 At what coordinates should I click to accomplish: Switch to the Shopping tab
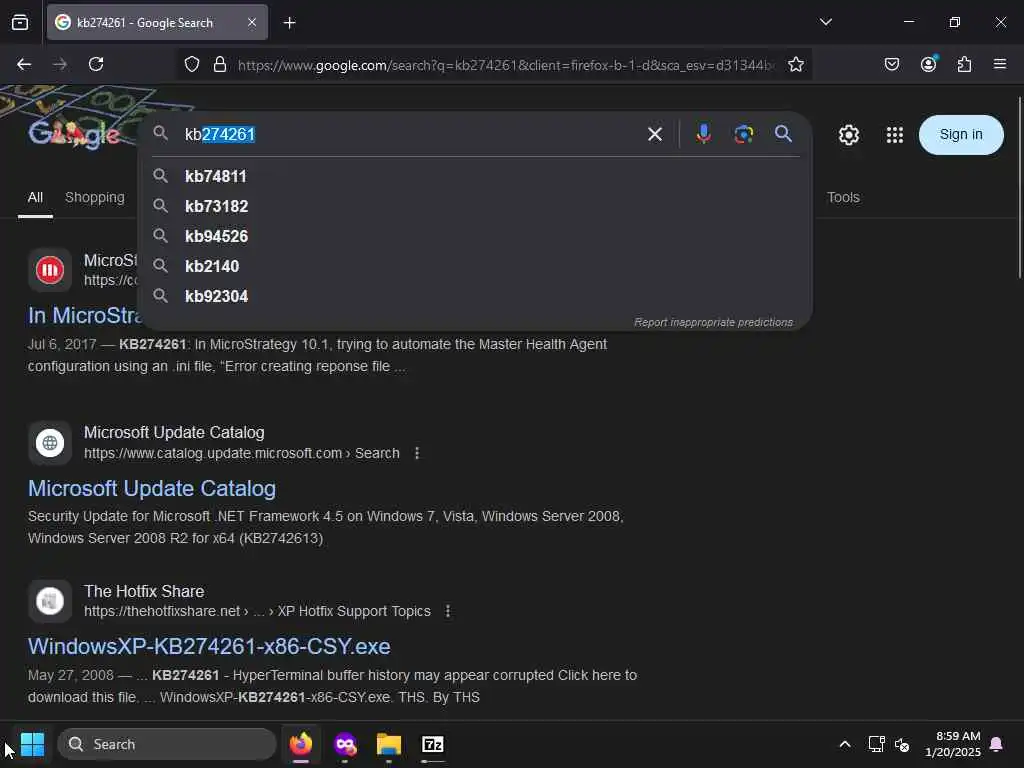pos(95,197)
